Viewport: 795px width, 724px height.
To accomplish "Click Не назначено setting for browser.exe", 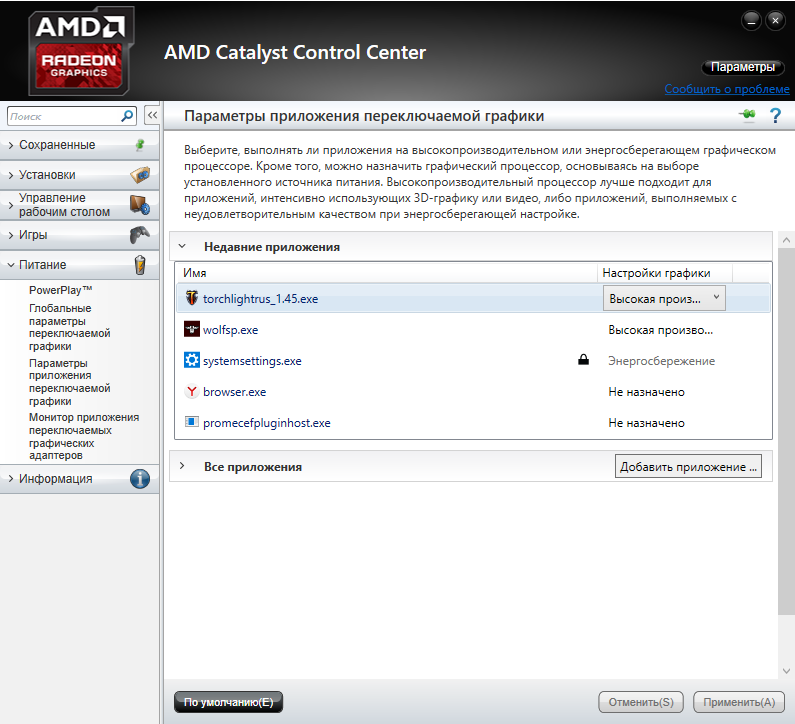I will tap(646, 392).
